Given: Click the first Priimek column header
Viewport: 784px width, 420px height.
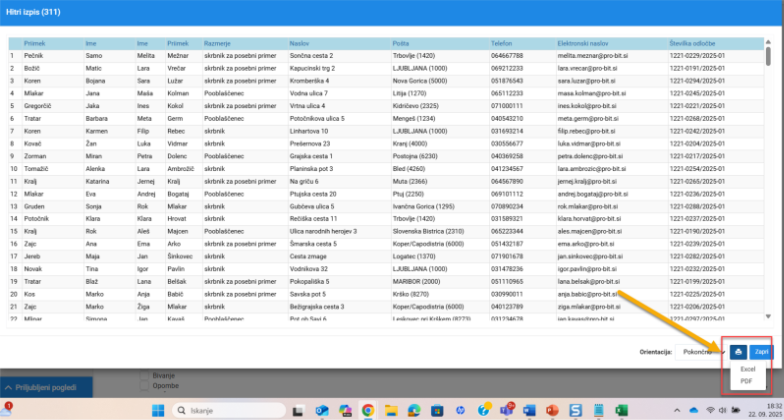Looking at the screenshot, I should click(x=34, y=44).
